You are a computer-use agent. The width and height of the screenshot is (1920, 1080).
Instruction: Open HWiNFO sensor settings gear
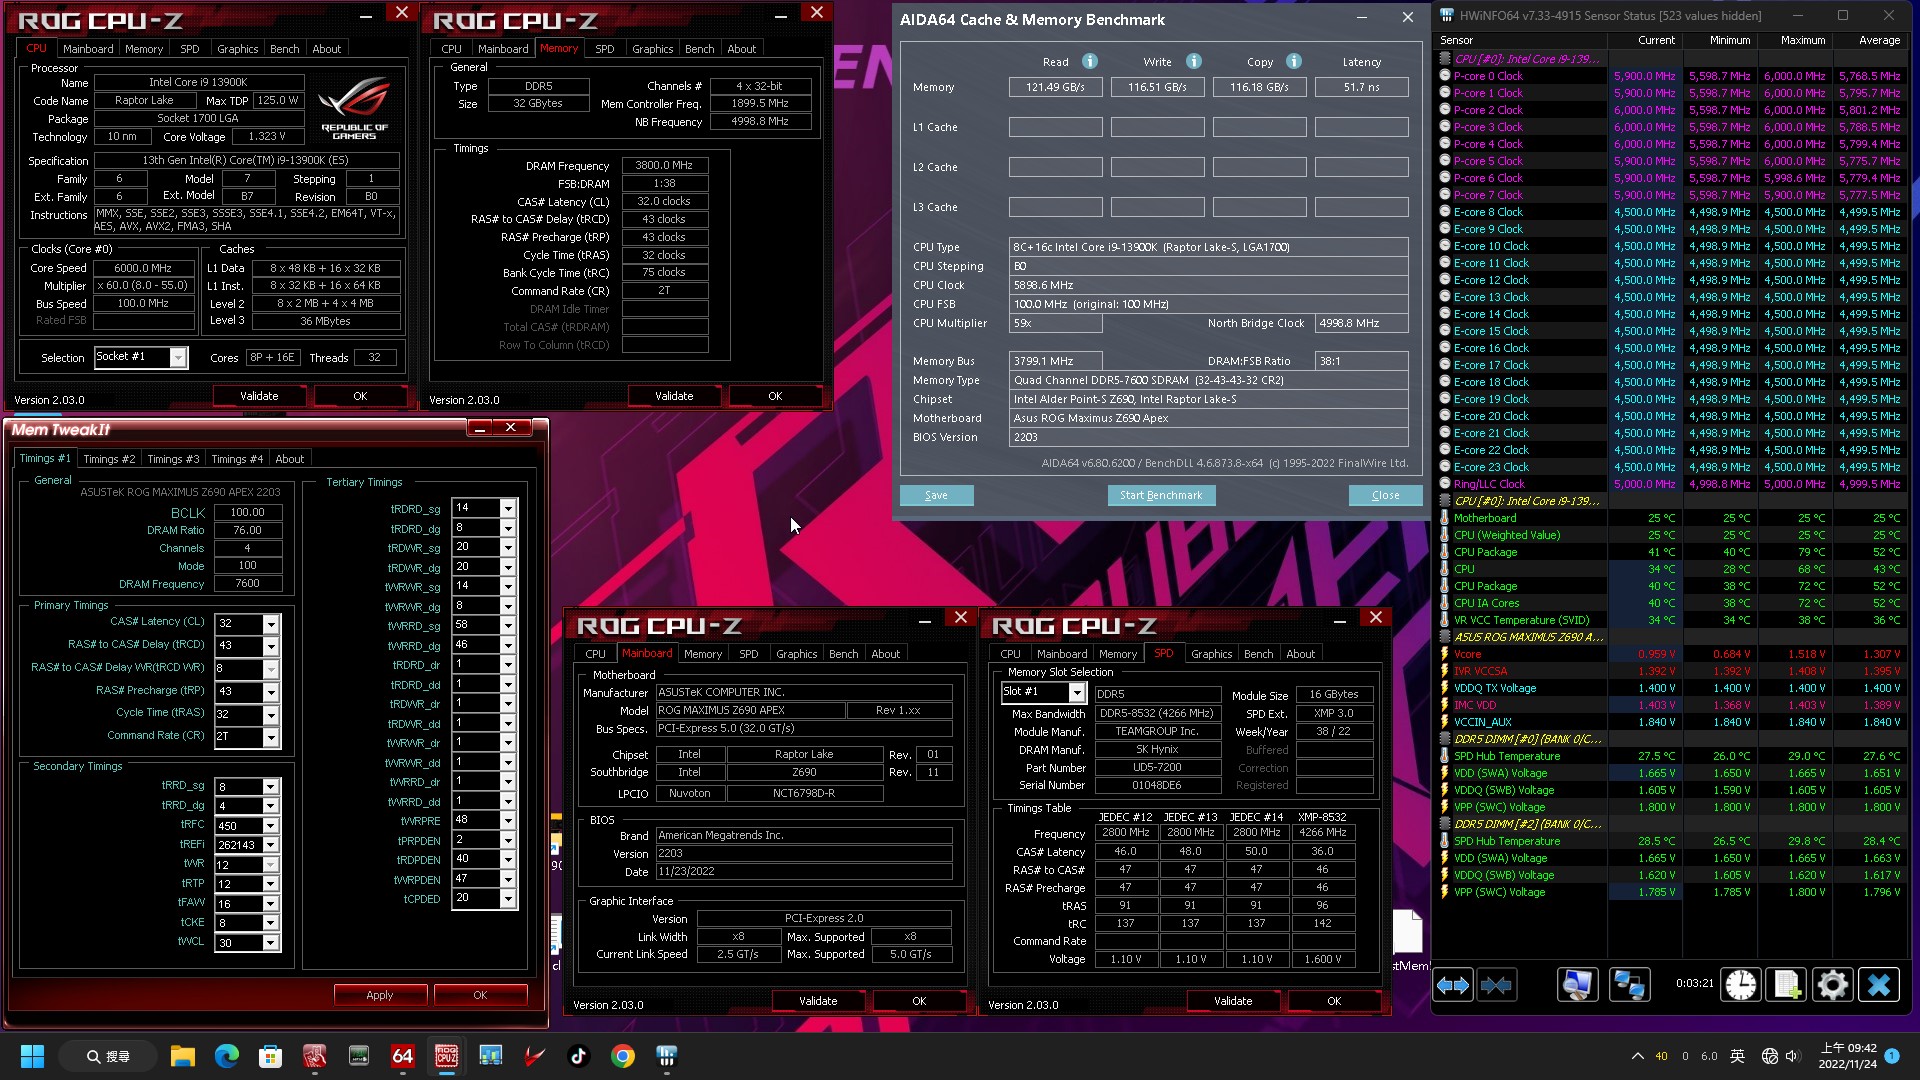point(1833,985)
